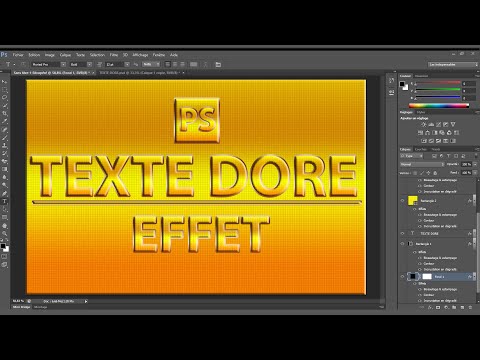
Task: Toggle Rectangle 2 Biseautage effect visibility
Action: [x=420, y=215]
